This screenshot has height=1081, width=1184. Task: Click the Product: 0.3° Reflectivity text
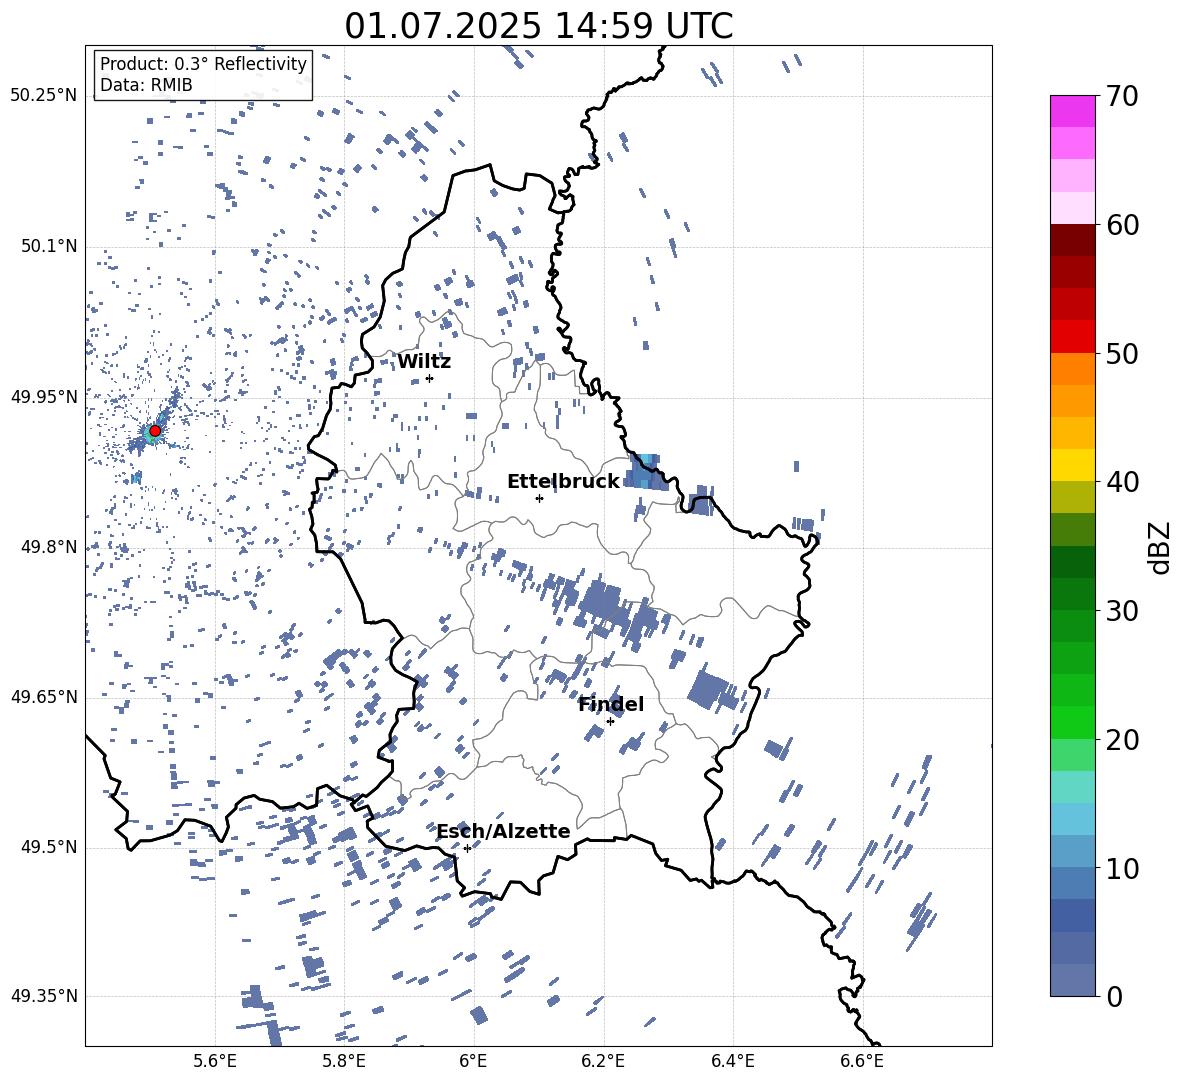(203, 63)
